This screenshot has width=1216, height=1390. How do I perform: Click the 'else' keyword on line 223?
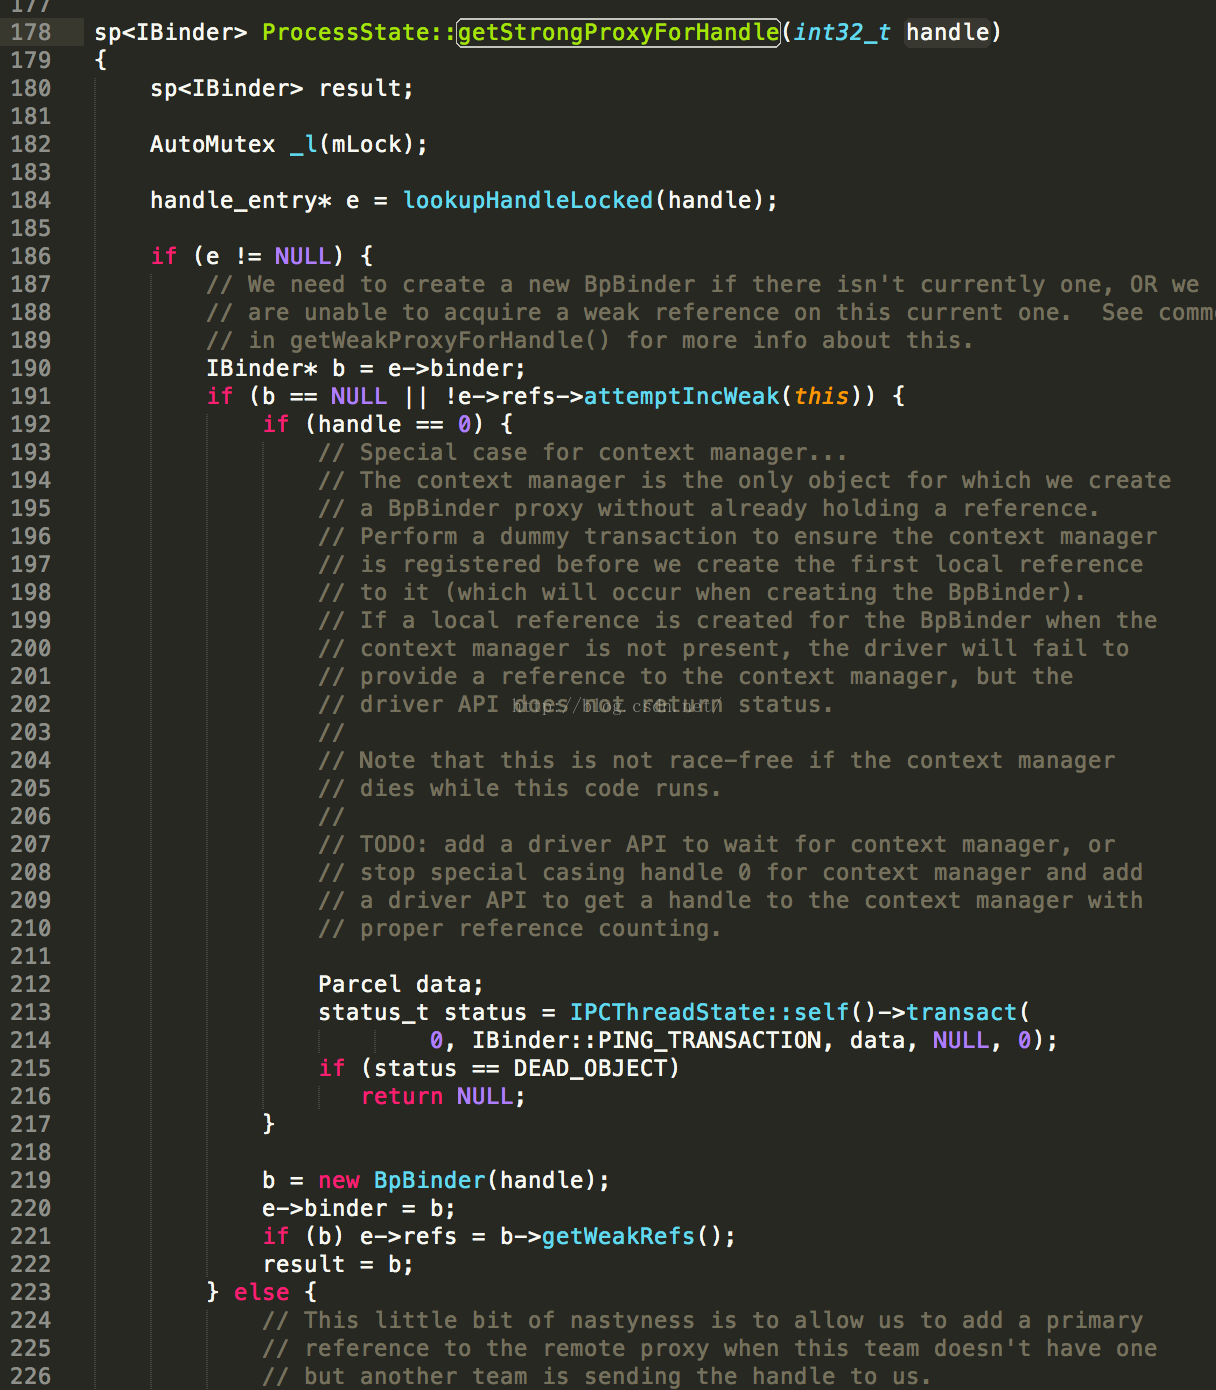coord(262,1292)
